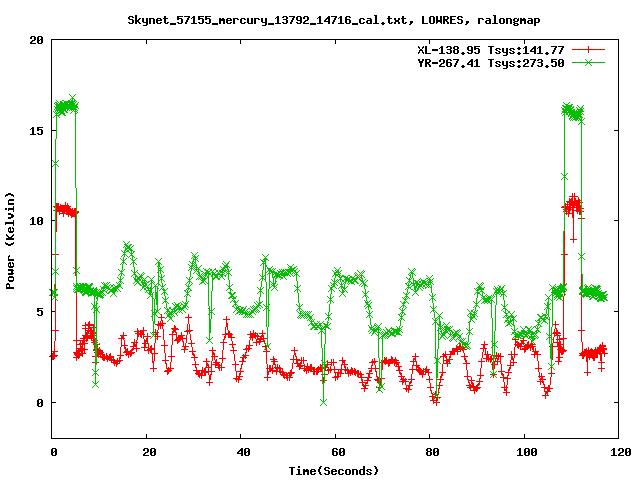The height and width of the screenshot is (480, 640).
Task: Click the y-axis tick label 0
Action: (x=40, y=403)
